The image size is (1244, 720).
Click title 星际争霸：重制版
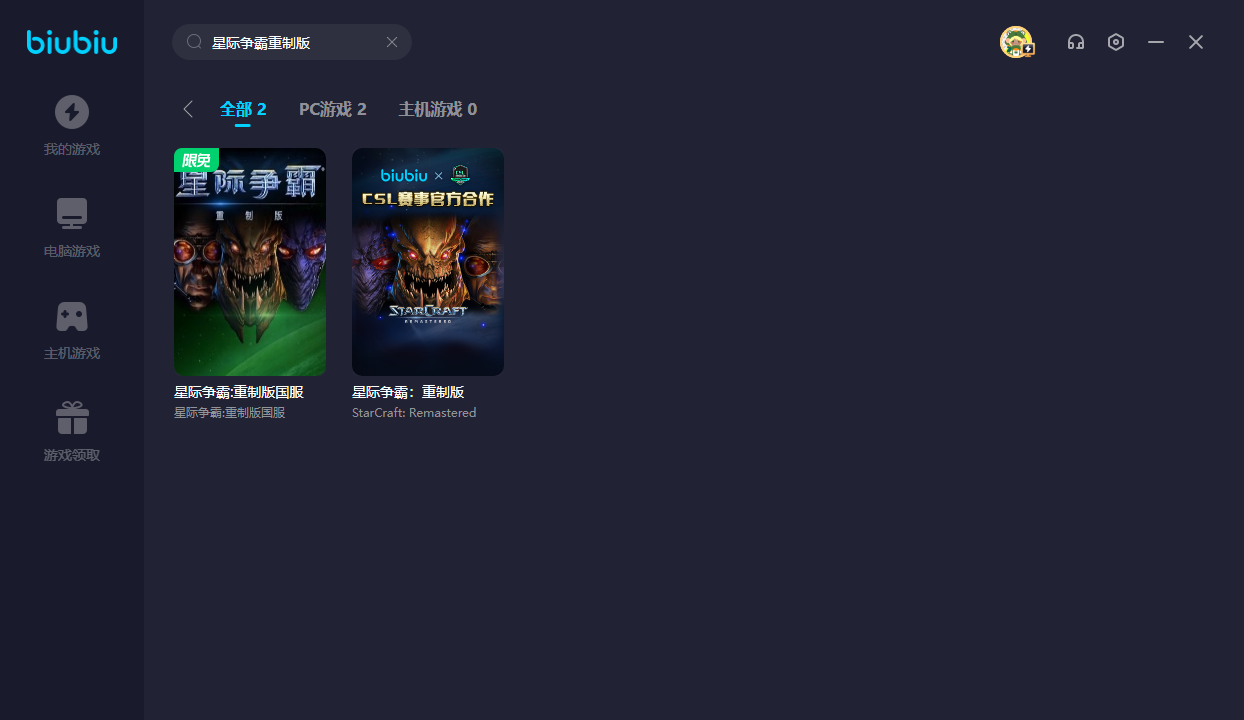click(408, 392)
